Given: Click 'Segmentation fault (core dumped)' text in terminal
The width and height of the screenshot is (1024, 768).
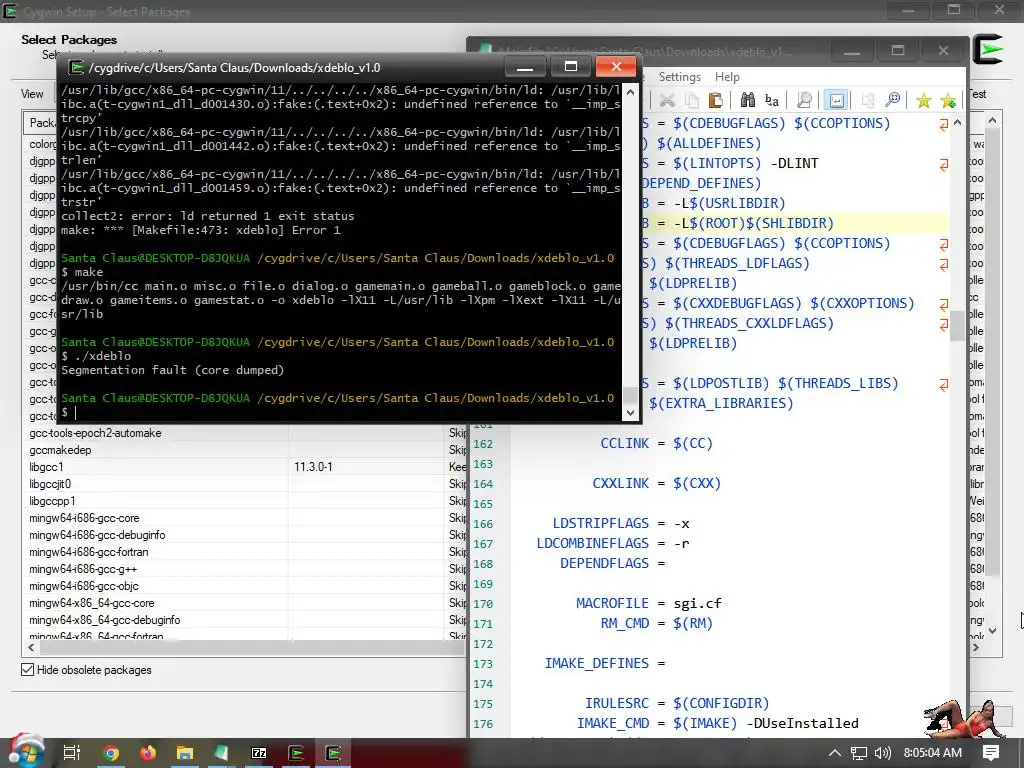Looking at the screenshot, I should [x=172, y=370].
